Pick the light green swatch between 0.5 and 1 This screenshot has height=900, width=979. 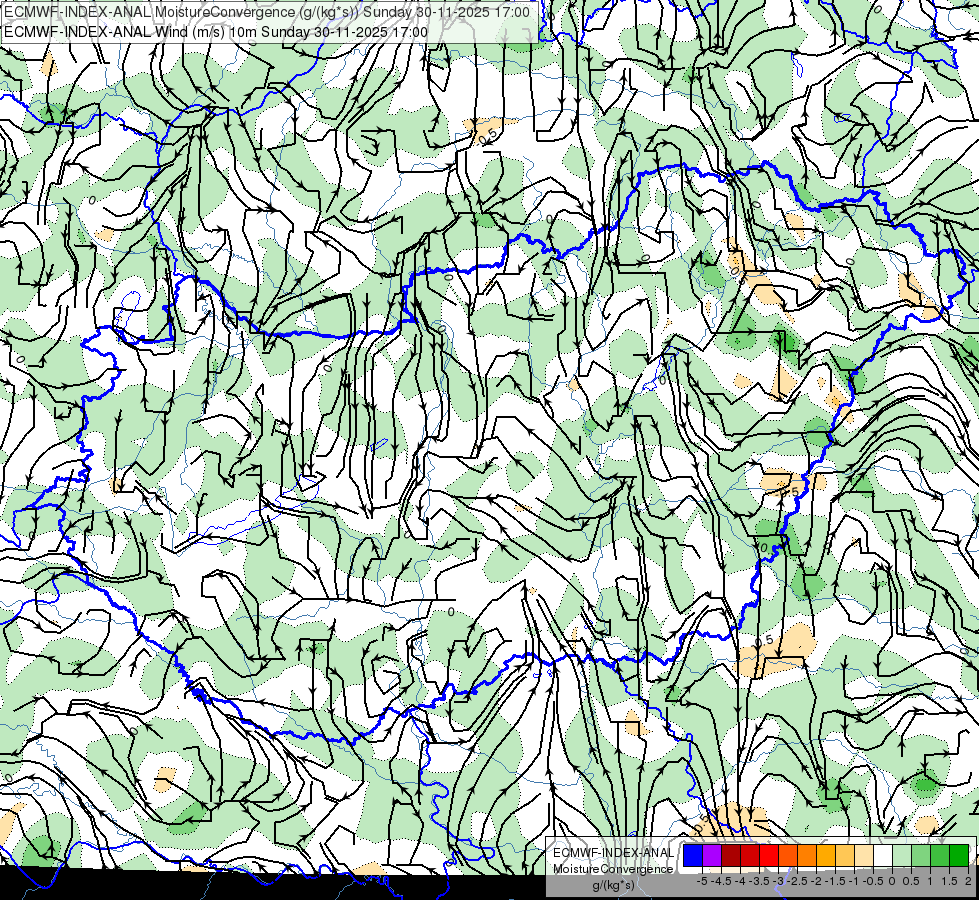point(921,856)
